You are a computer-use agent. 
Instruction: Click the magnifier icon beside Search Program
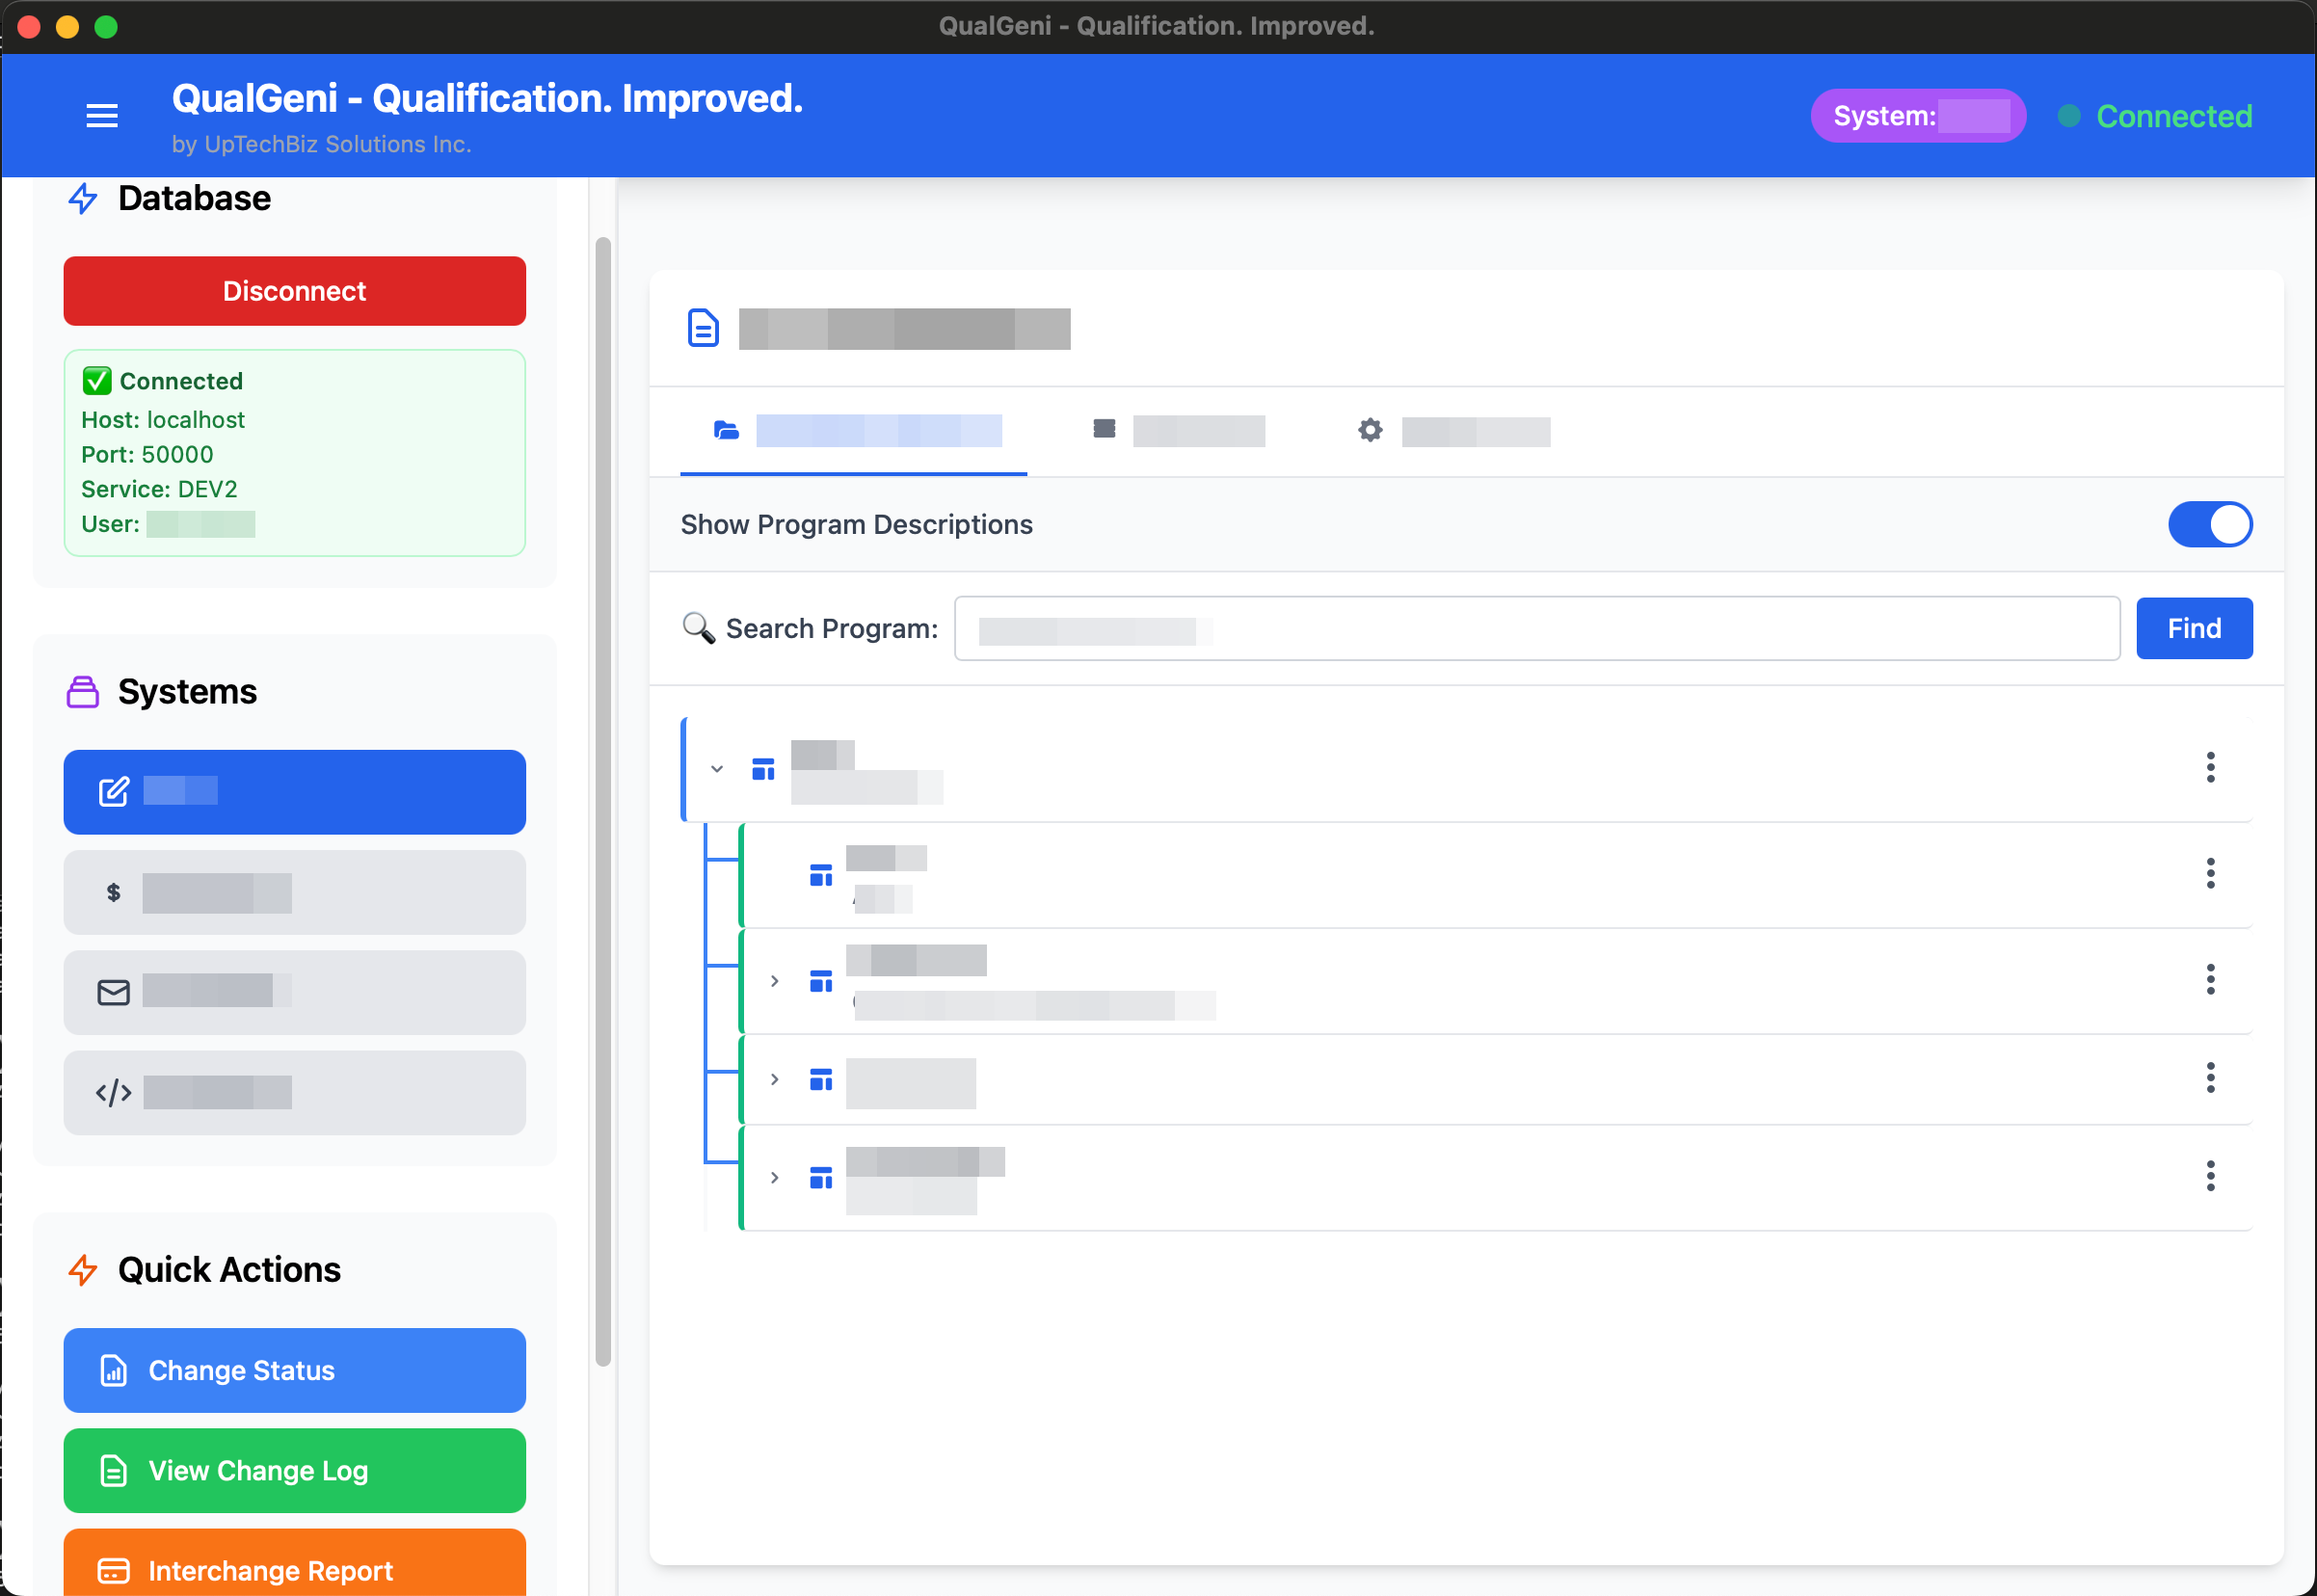pos(697,628)
